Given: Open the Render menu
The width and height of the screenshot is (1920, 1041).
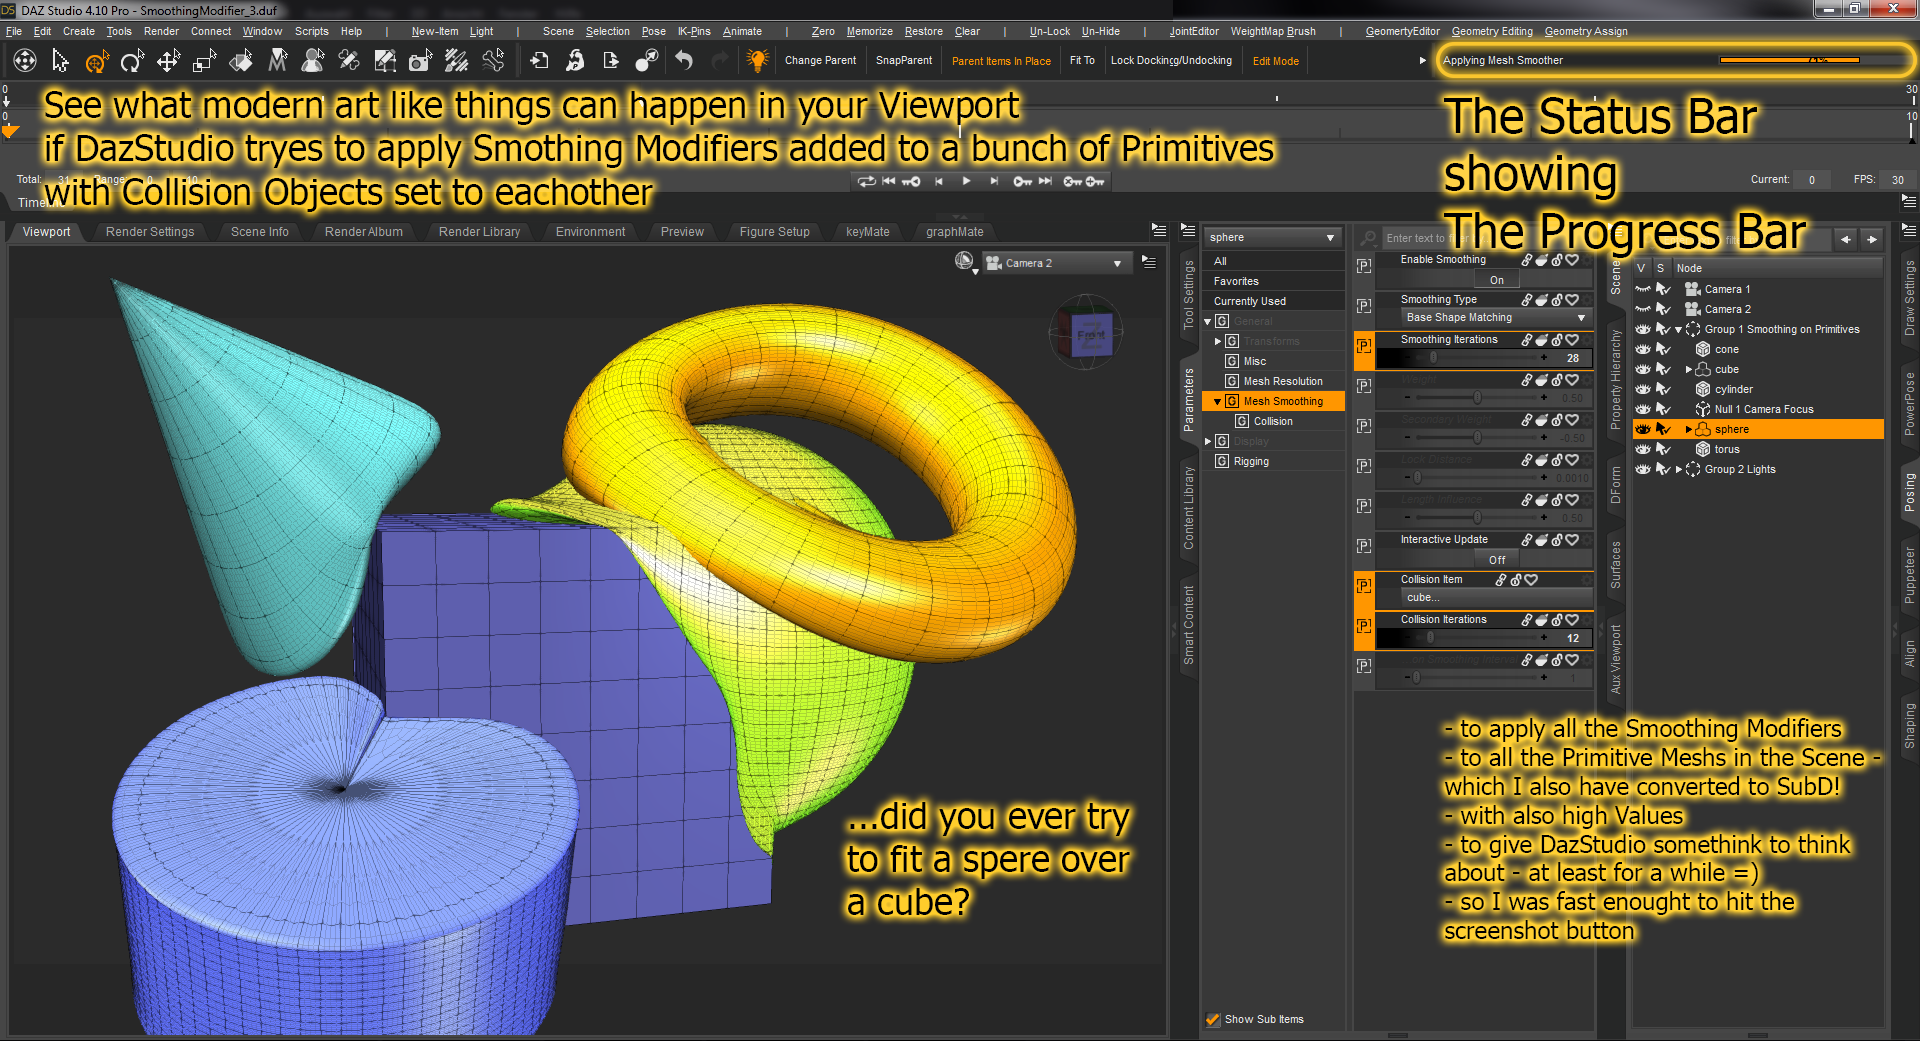Looking at the screenshot, I should pyautogui.click(x=161, y=32).
